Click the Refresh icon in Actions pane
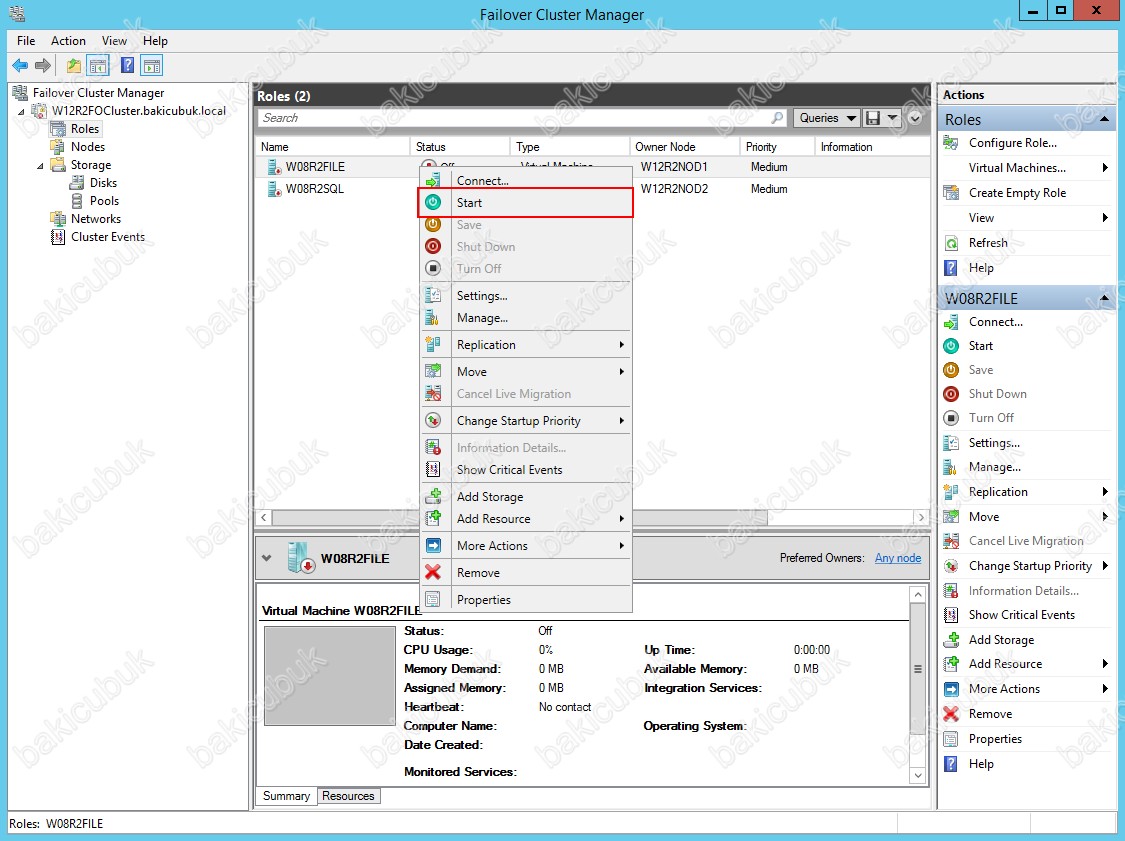 (x=951, y=243)
